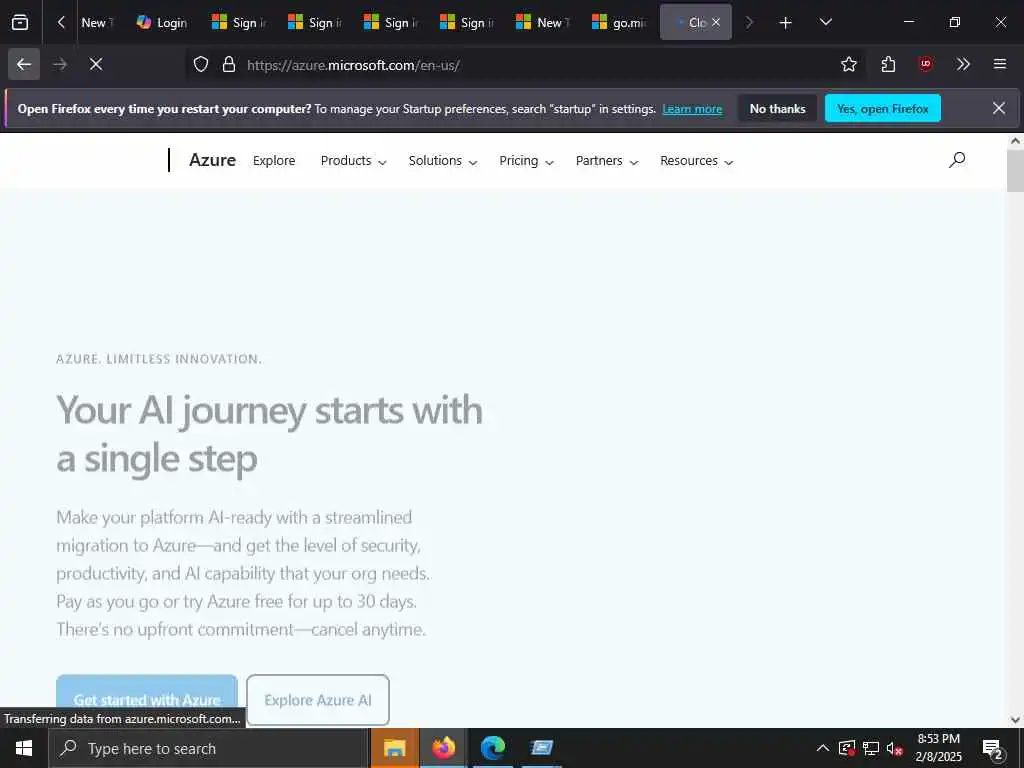Click the page scrollbar down arrow
Image resolution: width=1024 pixels, height=768 pixels.
pyautogui.click(x=1015, y=720)
